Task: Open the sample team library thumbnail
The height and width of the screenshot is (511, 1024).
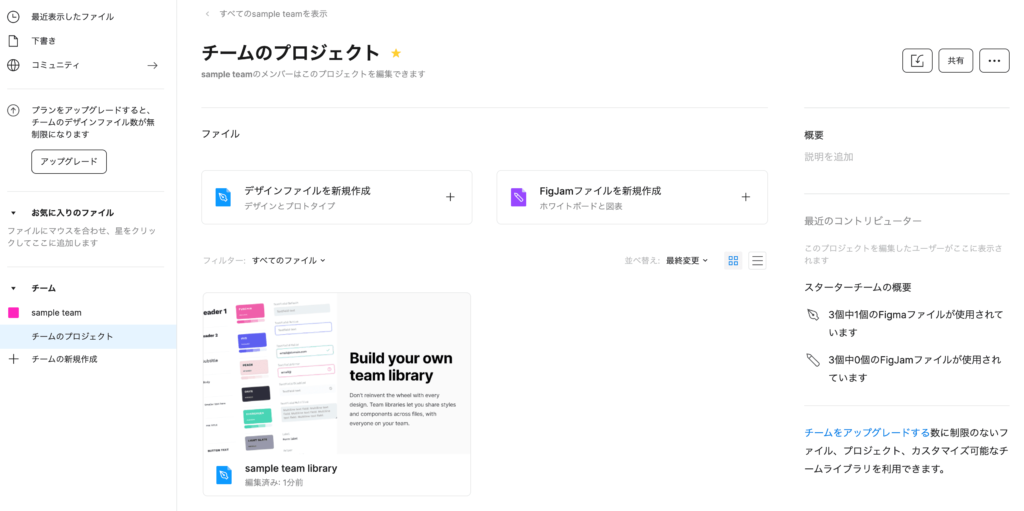Action: pos(336,373)
